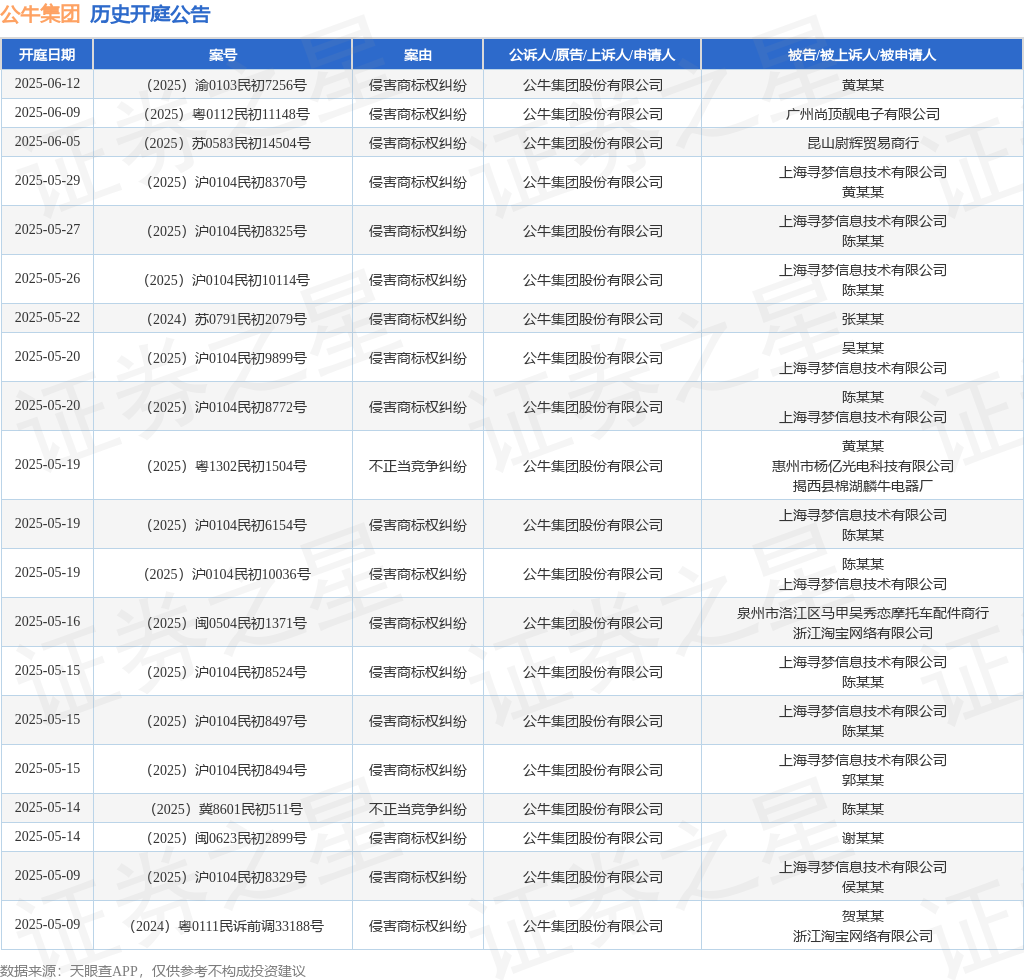Select the 开庭日期 column header
The height and width of the screenshot is (980, 1024).
pos(47,55)
